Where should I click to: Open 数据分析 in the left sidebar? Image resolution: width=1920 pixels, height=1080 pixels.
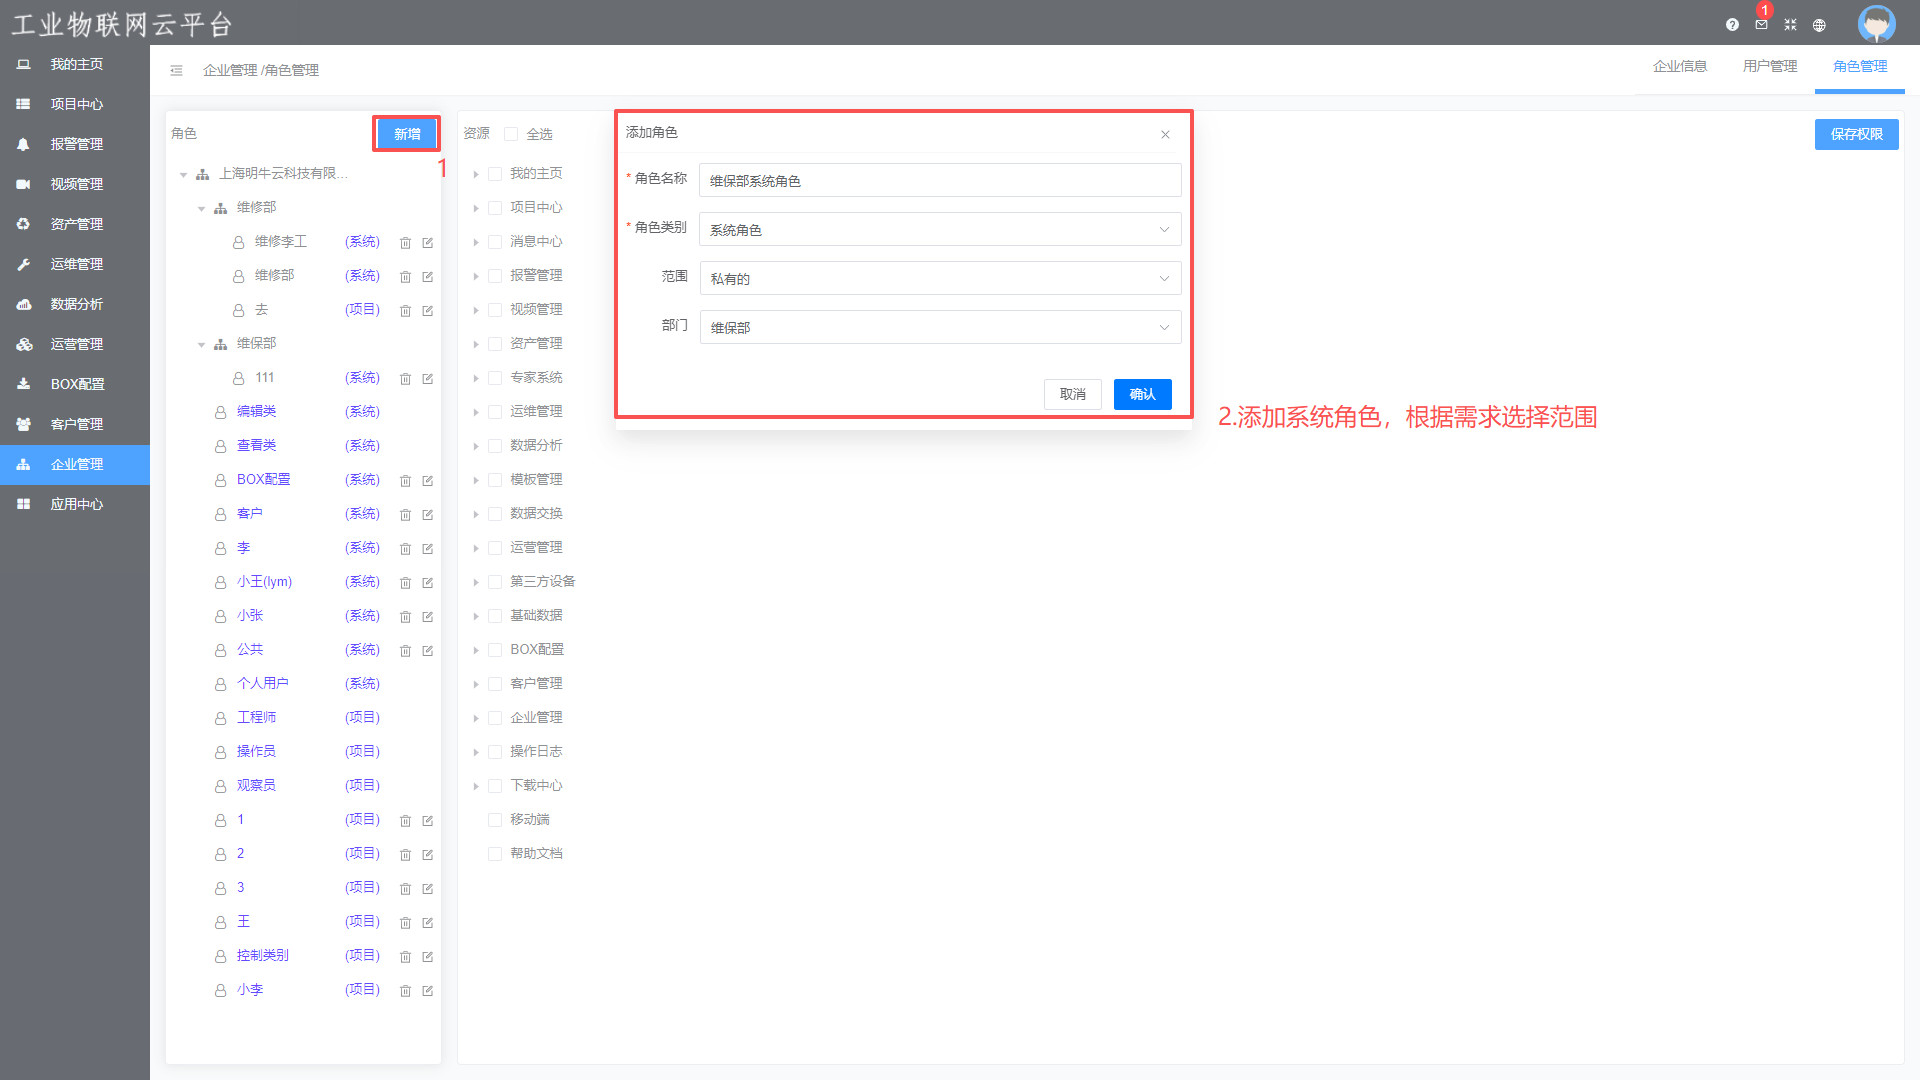76,304
